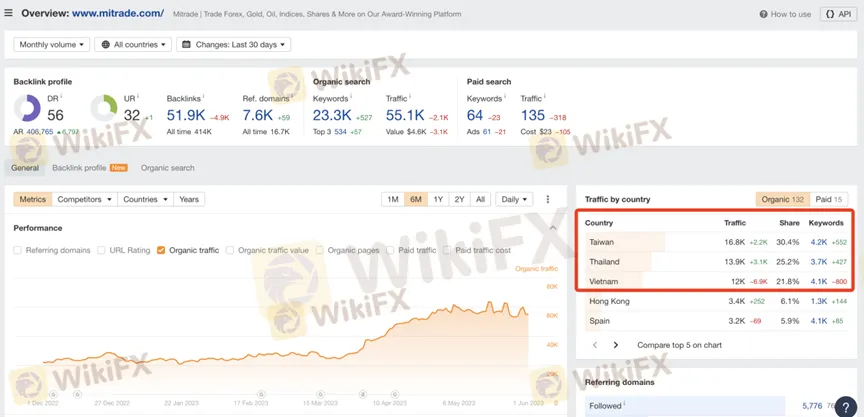Go to next country page arrow
The width and height of the screenshot is (864, 417).
tap(615, 345)
